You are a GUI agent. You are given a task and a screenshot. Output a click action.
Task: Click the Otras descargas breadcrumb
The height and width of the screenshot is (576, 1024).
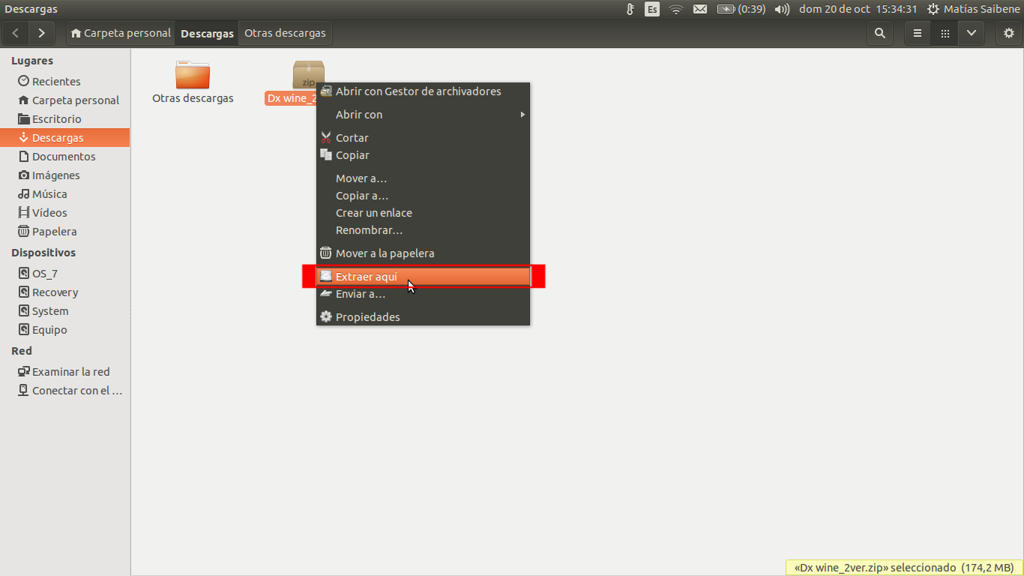pyautogui.click(x=285, y=33)
